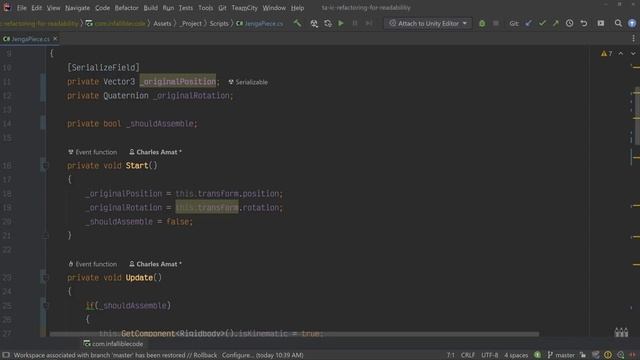Viewport: 640px width, 360px height.
Task: Click the Stop square icon in toolbar
Action: click(x=496, y=23)
